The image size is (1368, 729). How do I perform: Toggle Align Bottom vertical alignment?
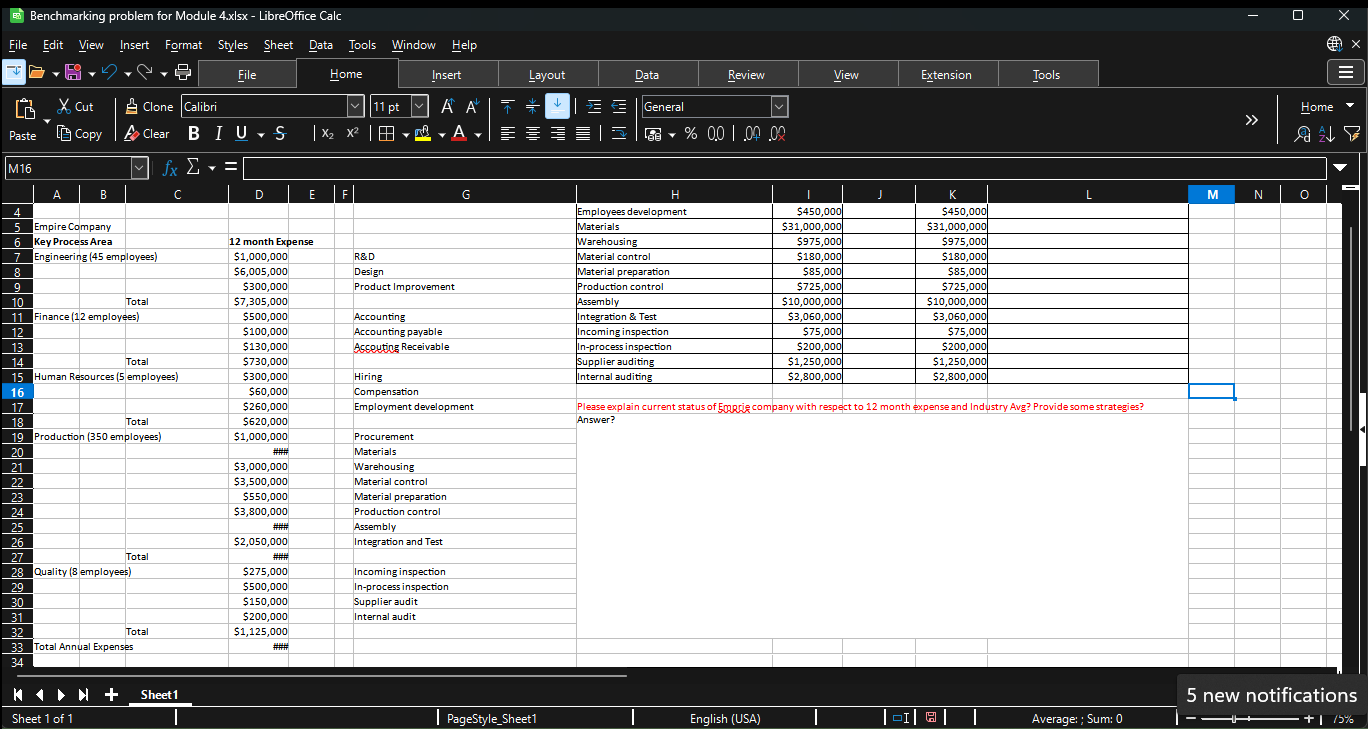point(557,107)
